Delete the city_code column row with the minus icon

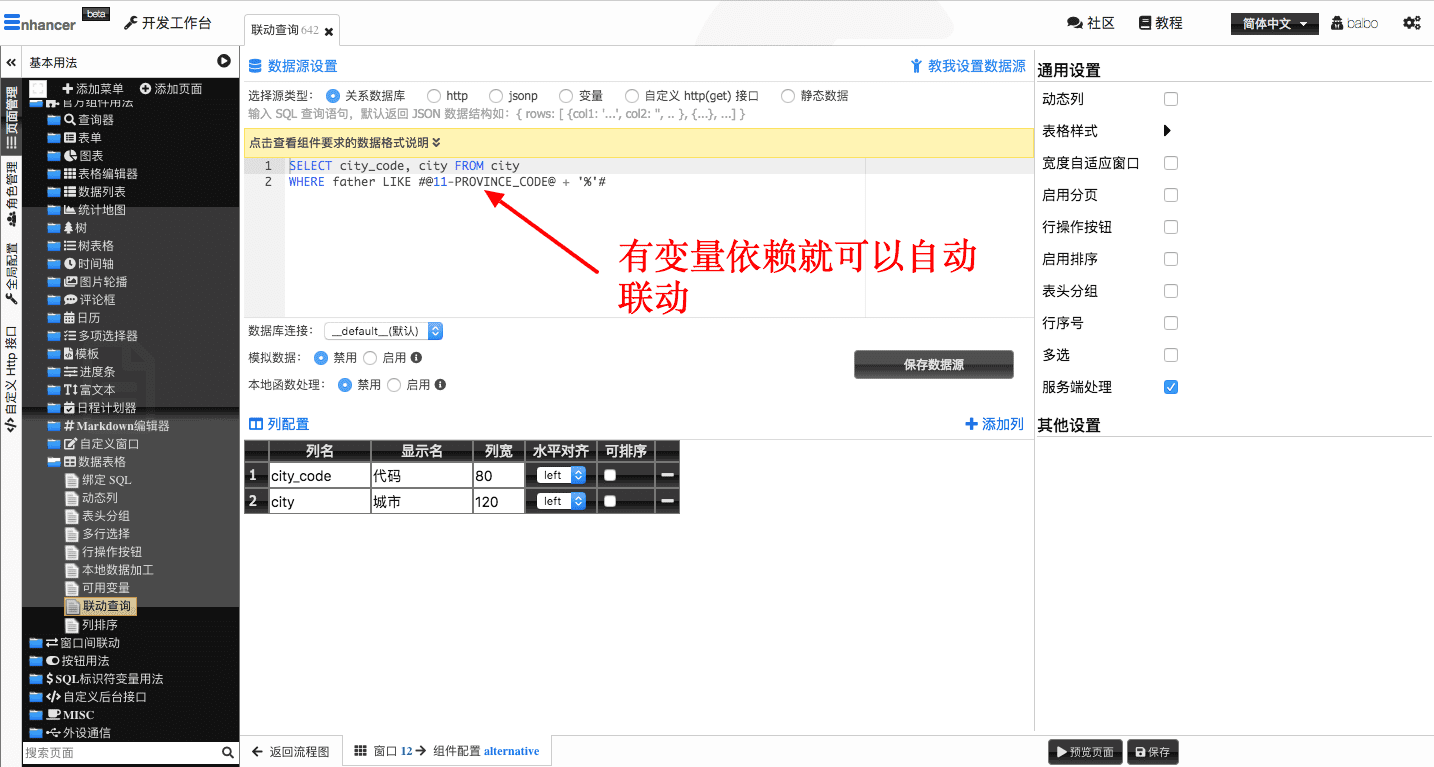667,475
